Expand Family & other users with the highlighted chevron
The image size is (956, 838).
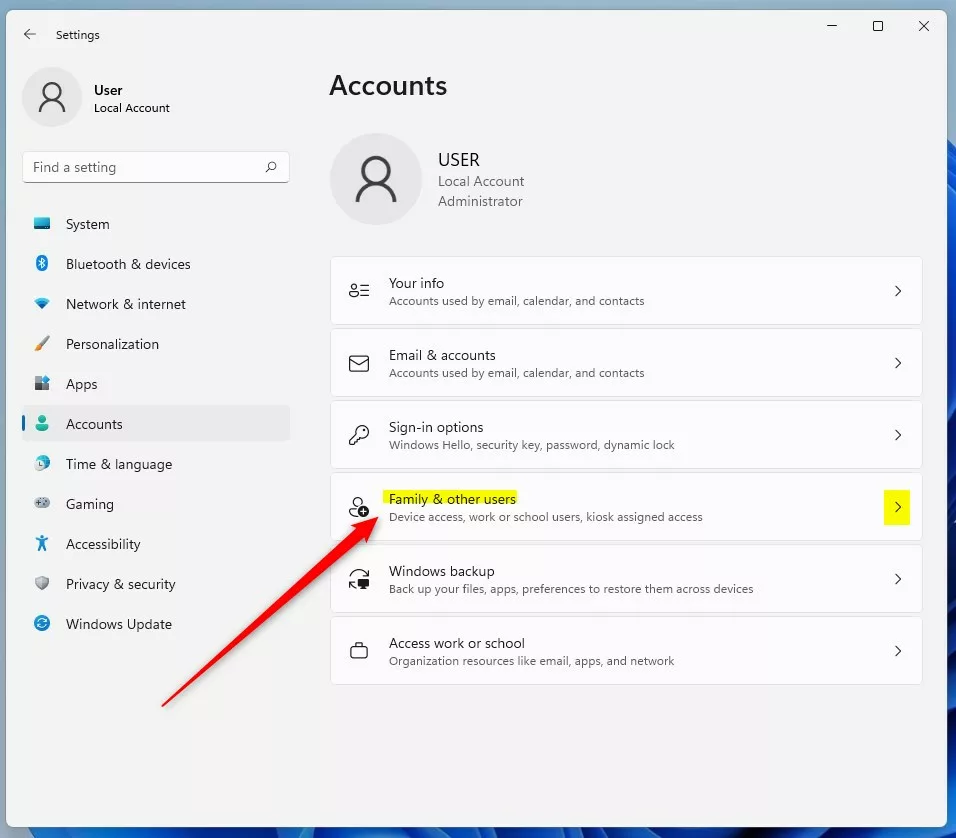click(897, 508)
